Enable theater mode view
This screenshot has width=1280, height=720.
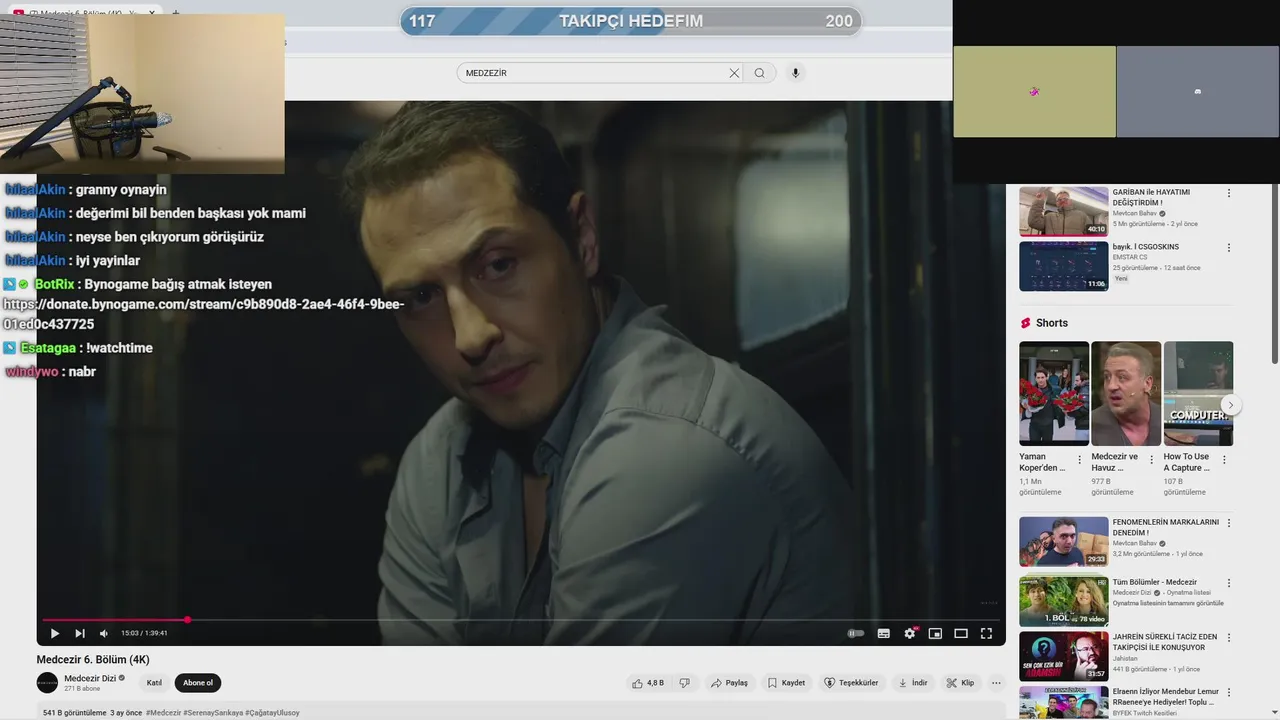pos(961,633)
